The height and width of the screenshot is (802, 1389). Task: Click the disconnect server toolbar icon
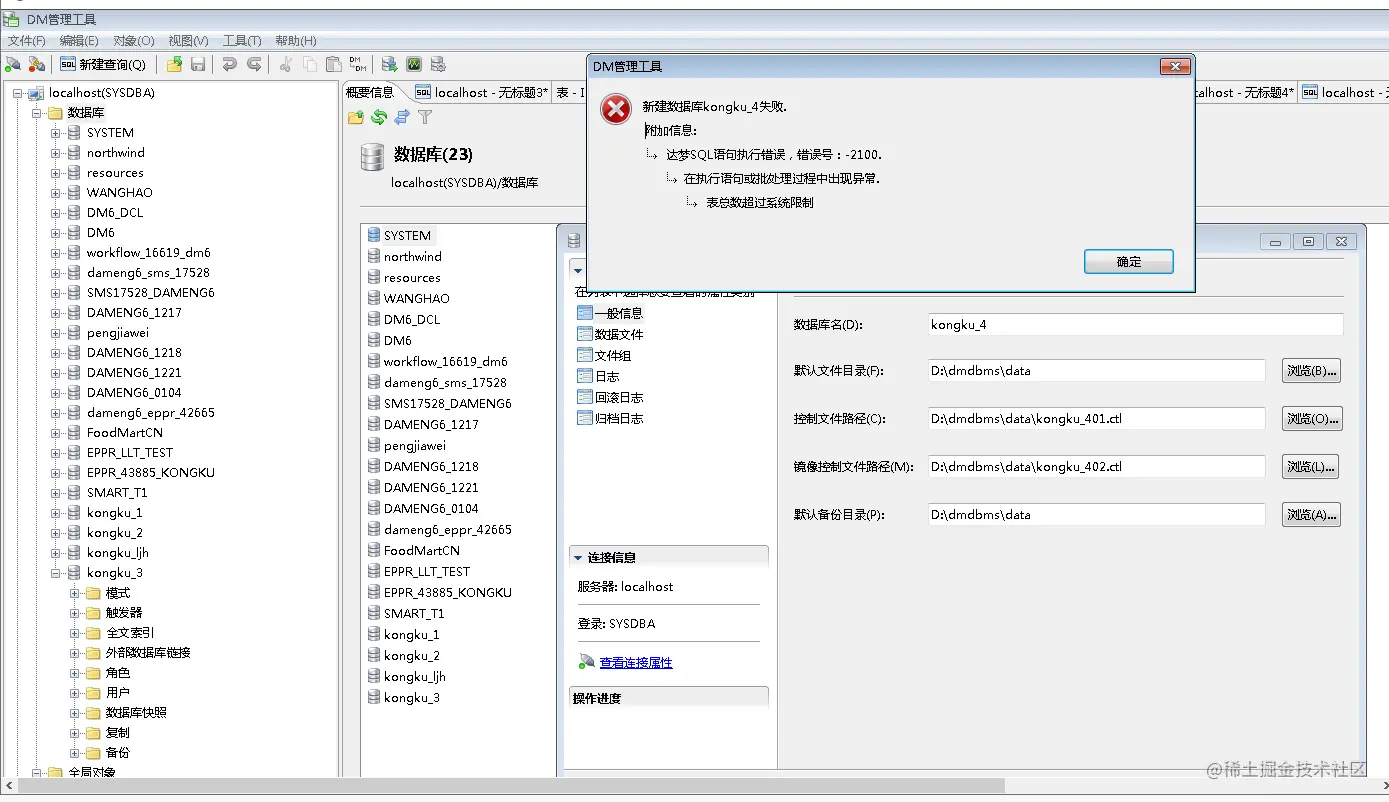(37, 65)
